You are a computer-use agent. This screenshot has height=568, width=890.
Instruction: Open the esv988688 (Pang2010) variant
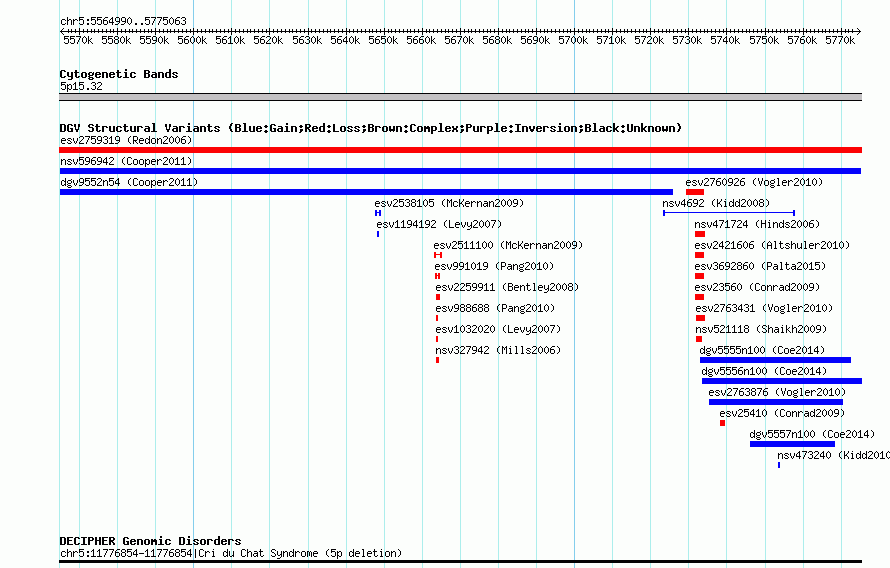click(x=495, y=308)
